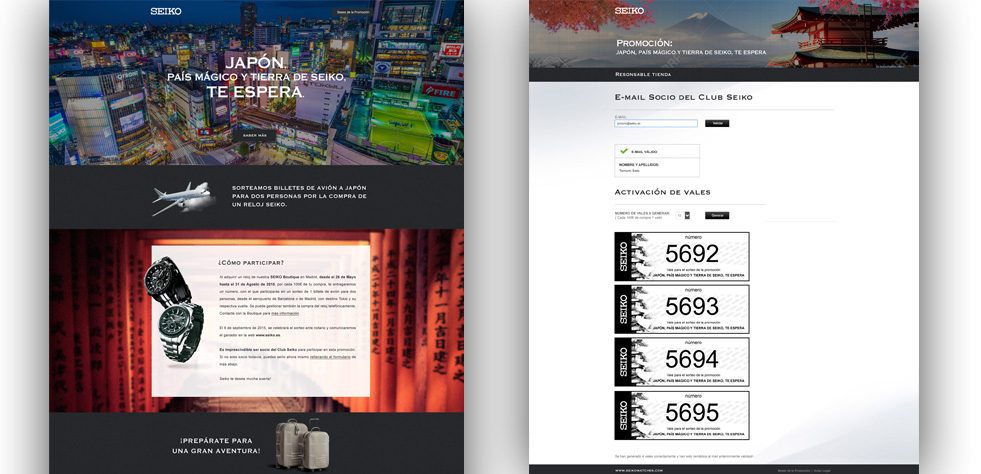The image size is (981, 474).
Task: Focus the E-mail input field
Action: click(656, 124)
